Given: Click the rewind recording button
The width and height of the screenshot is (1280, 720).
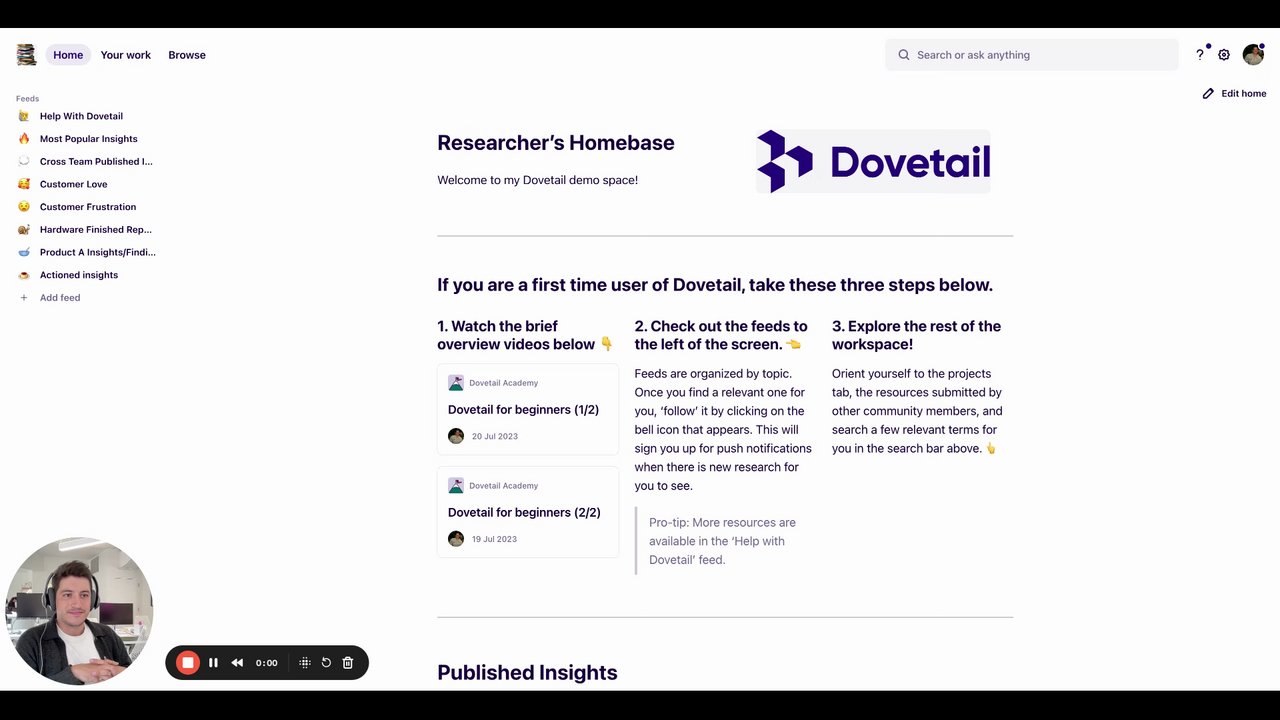Looking at the screenshot, I should [x=237, y=662].
